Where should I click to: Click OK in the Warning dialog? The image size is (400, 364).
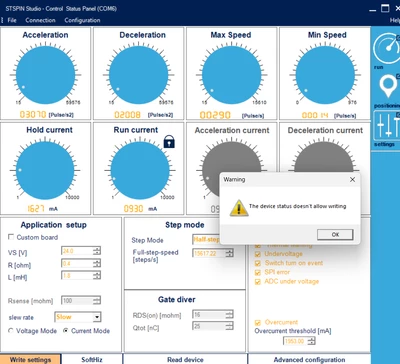click(x=335, y=234)
